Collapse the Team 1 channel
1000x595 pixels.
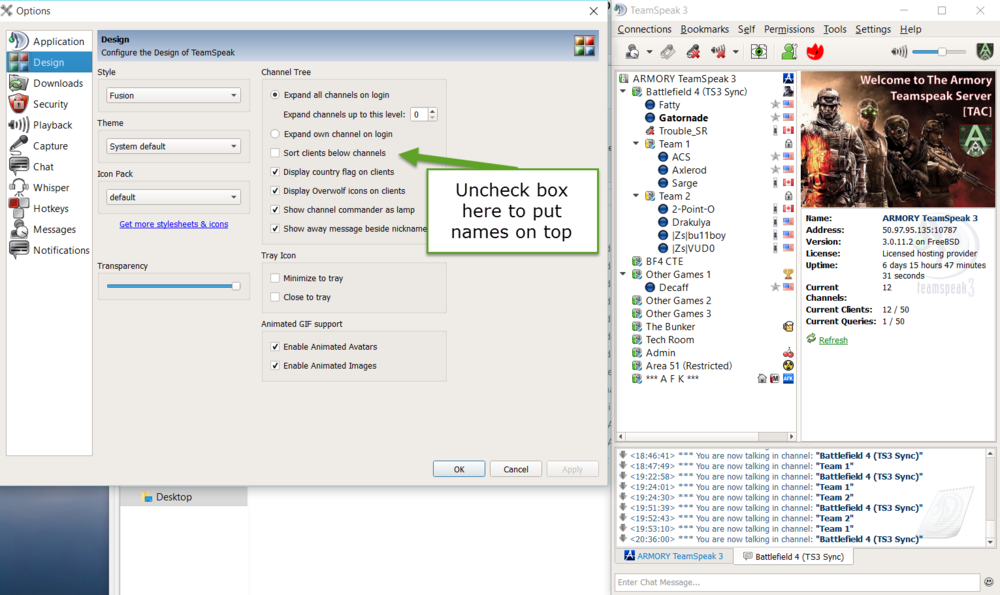(x=636, y=143)
